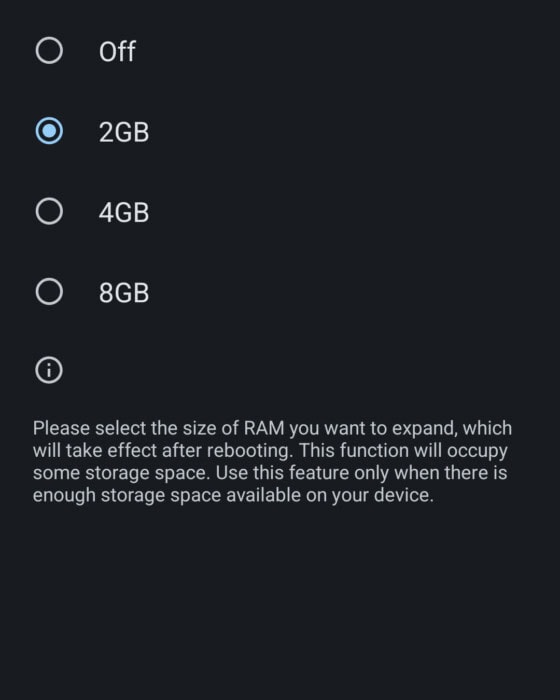Image resolution: width=560 pixels, height=700 pixels.
Task: Select the 8GB radio button circle
Action: coord(49,292)
